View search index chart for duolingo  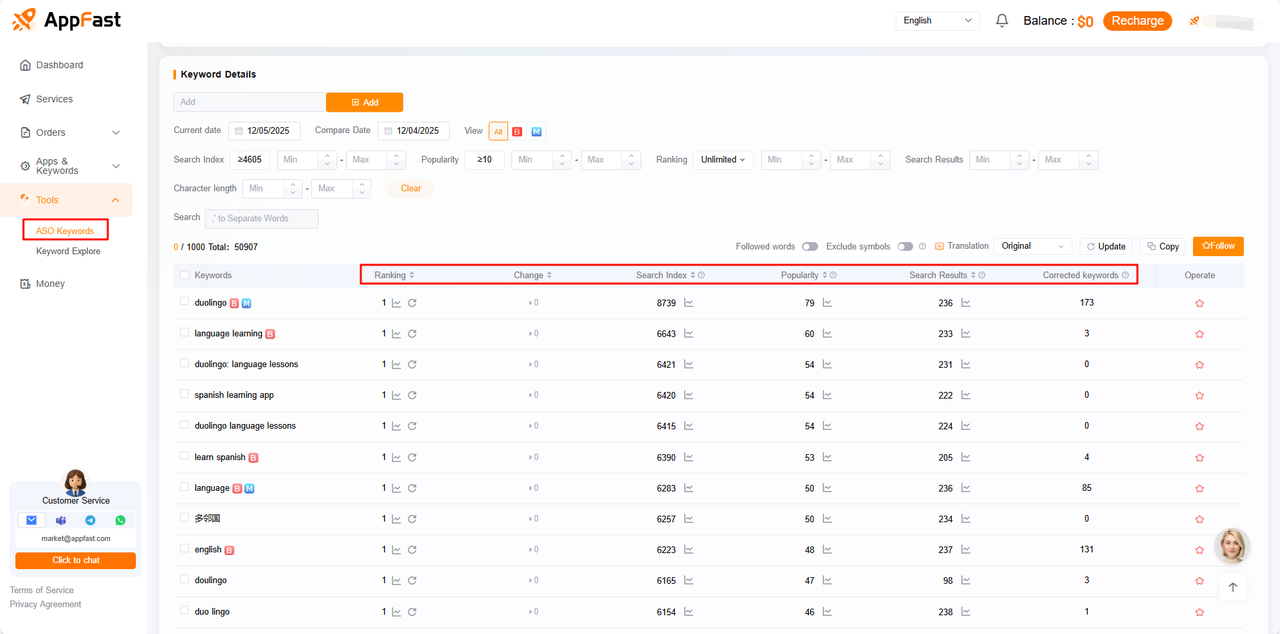688,303
